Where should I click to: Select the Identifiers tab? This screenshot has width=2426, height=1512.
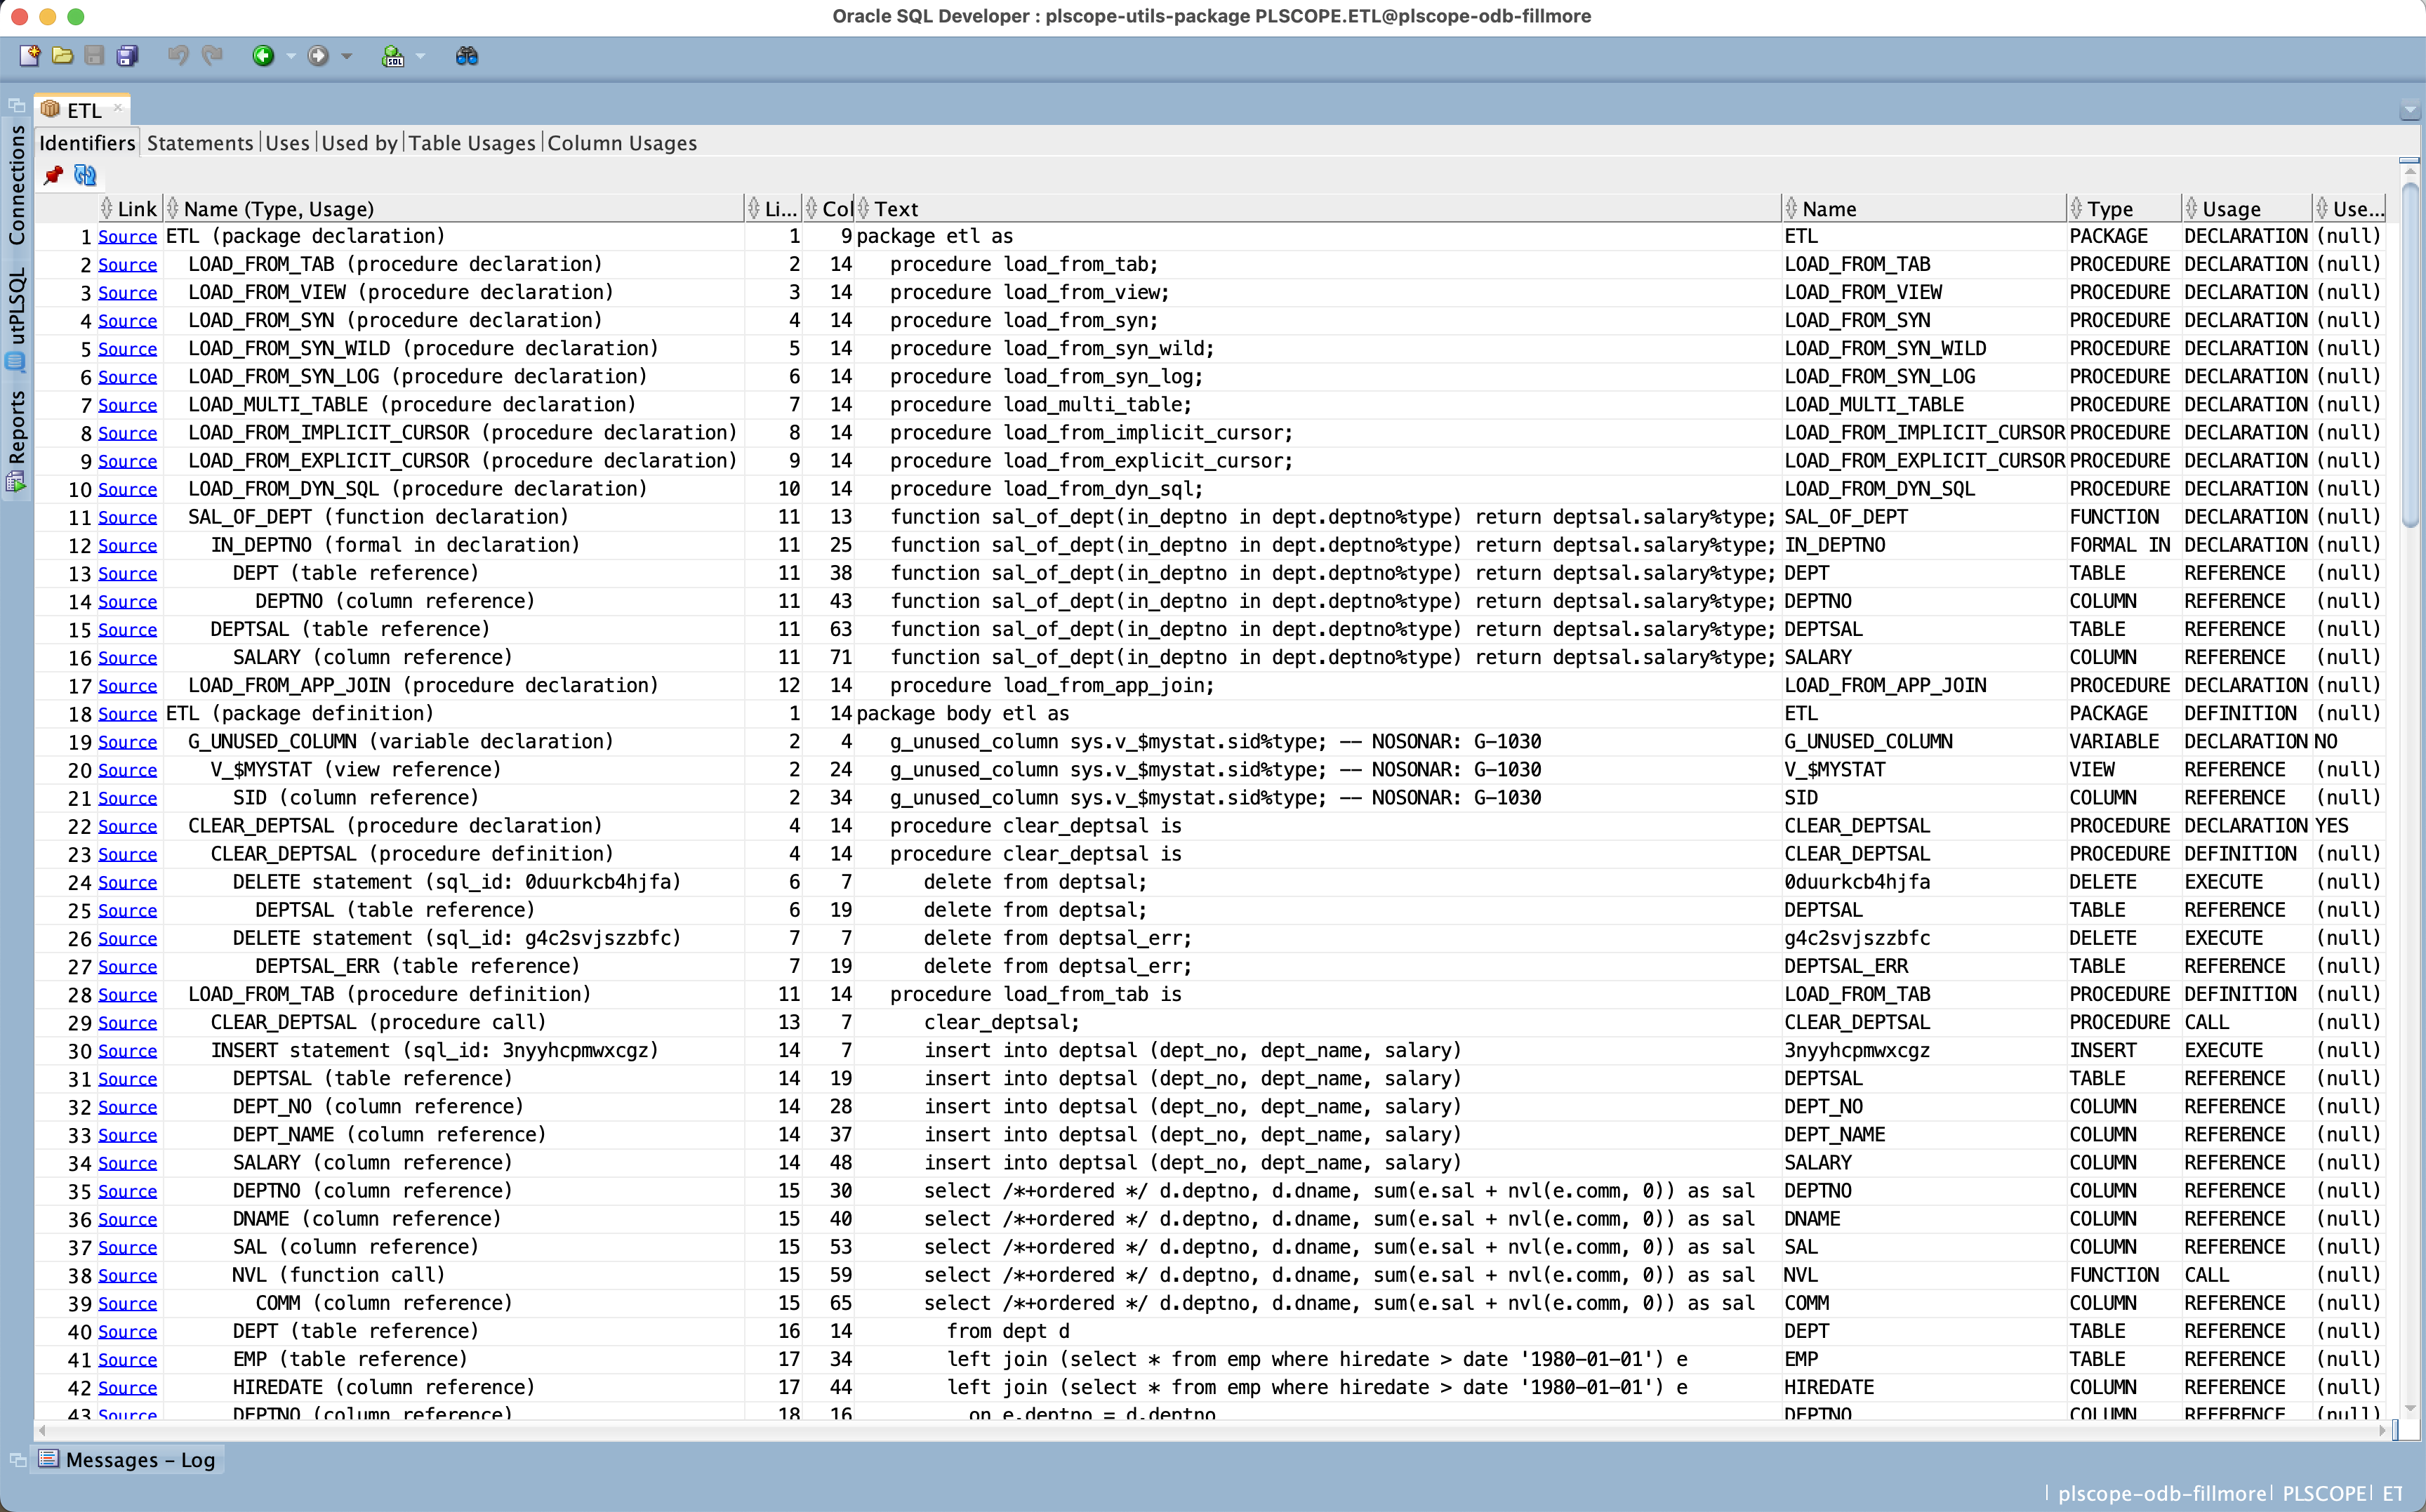[87, 143]
